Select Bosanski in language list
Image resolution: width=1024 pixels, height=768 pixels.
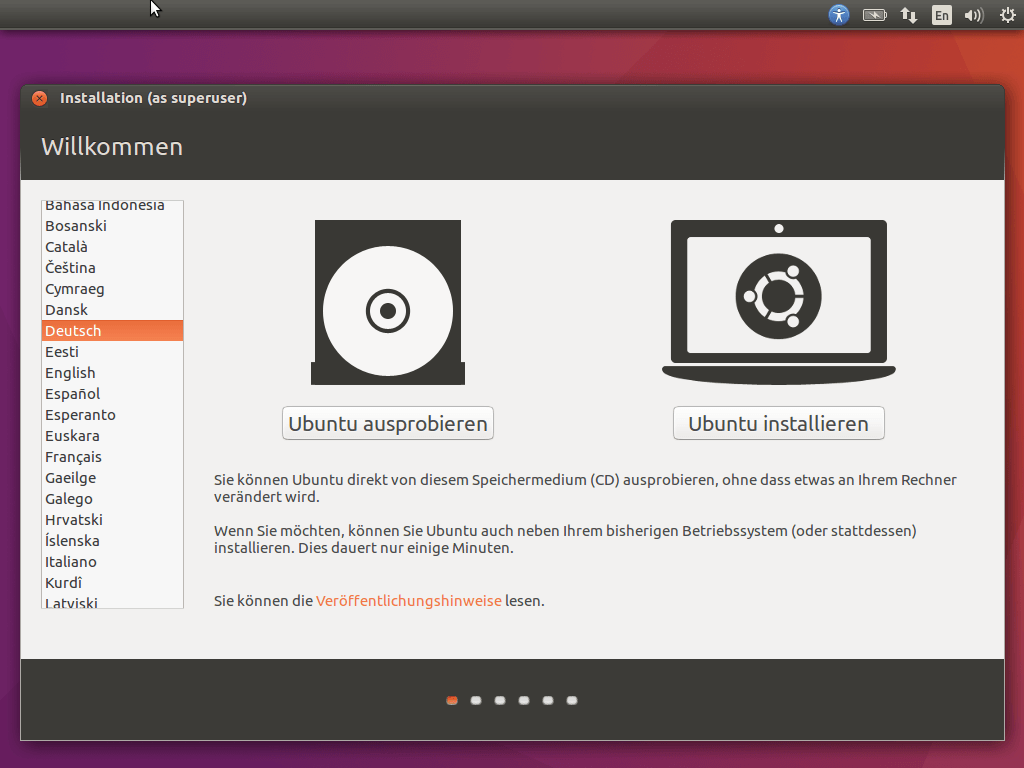click(x=112, y=226)
